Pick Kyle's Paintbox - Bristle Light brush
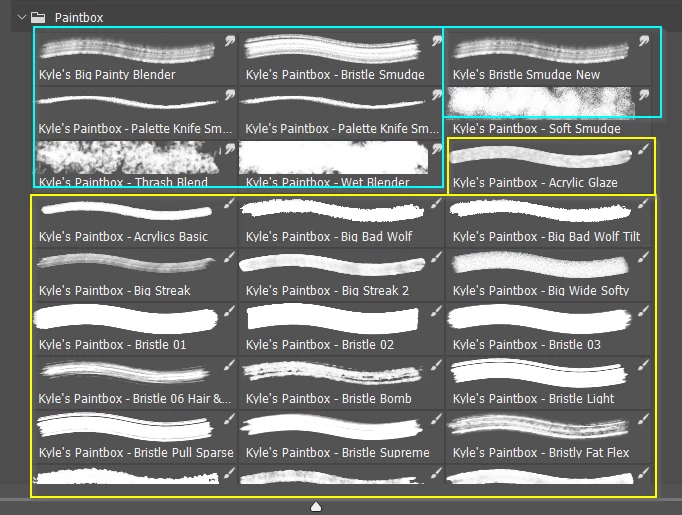Screen dimensions: 682x515 (548, 383)
